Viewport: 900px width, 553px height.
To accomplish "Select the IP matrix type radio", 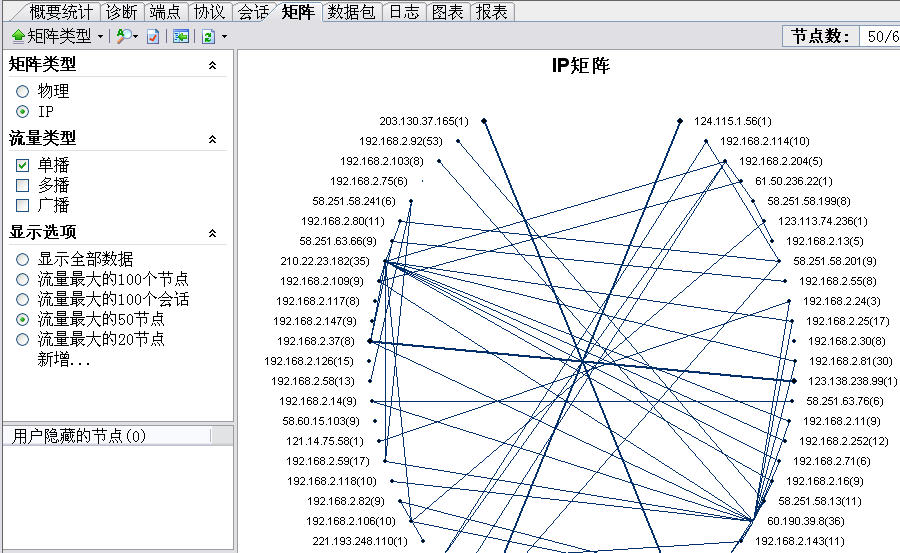I will 22,111.
